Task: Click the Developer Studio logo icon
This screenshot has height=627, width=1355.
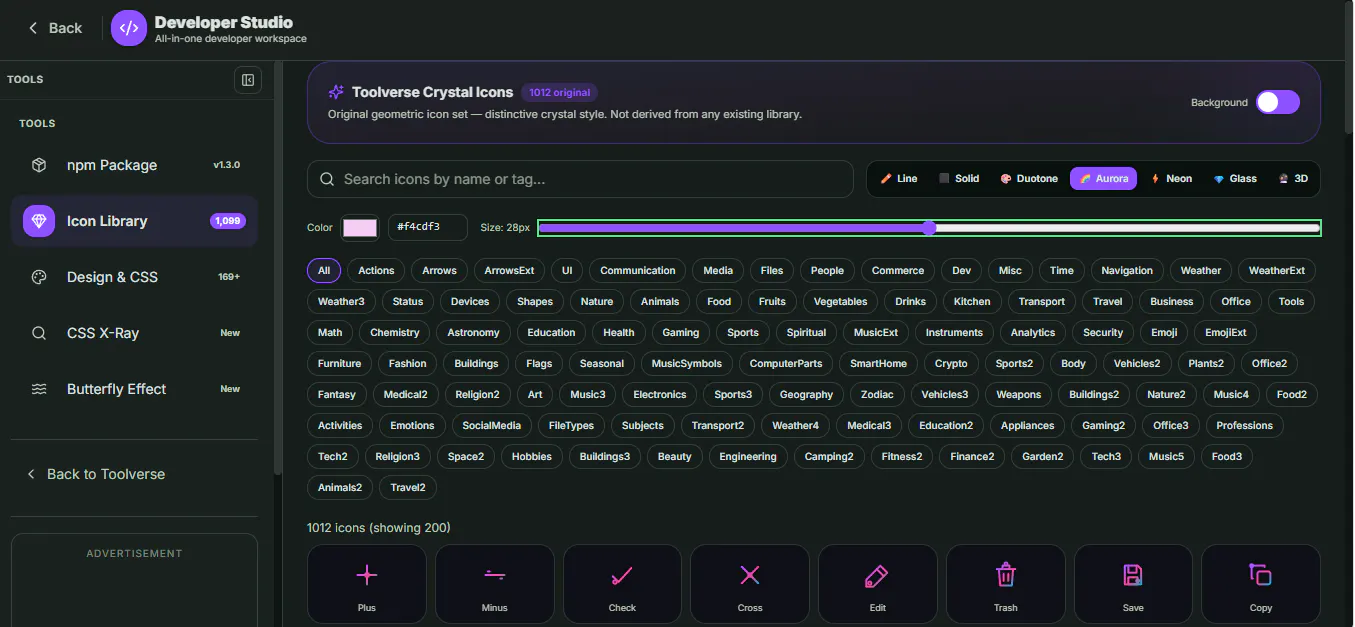Action: 129,28
